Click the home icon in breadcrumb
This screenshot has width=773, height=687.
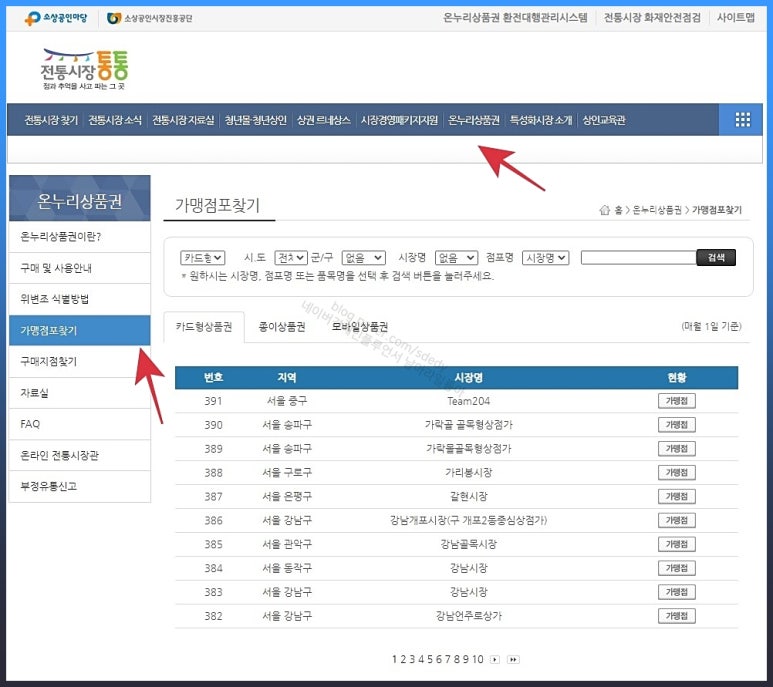click(604, 210)
